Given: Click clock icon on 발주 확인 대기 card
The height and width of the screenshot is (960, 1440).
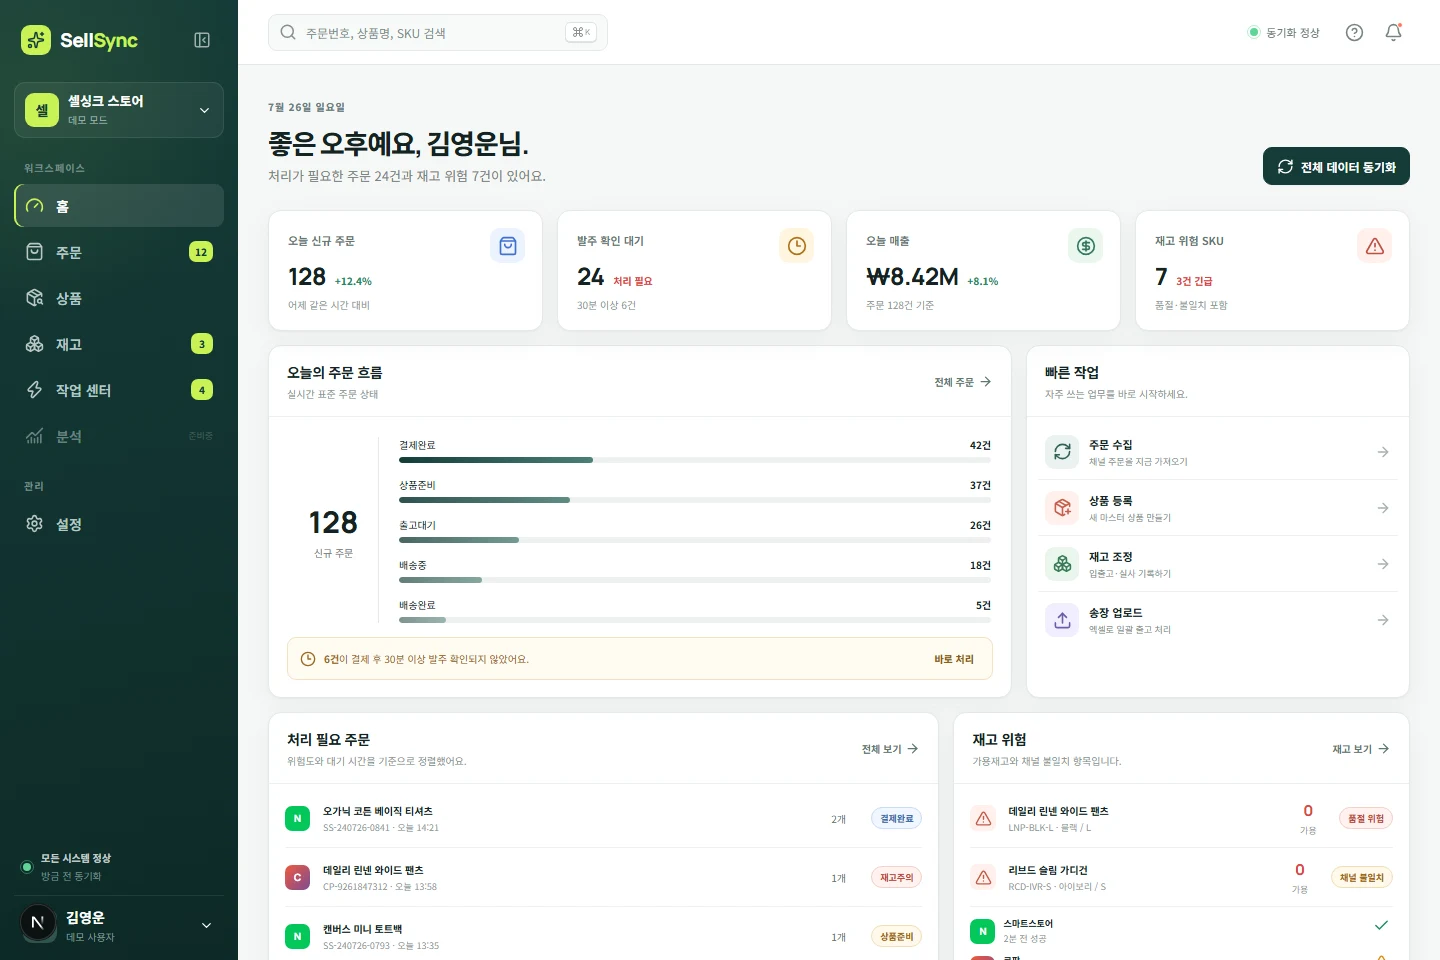Looking at the screenshot, I should coord(797,246).
